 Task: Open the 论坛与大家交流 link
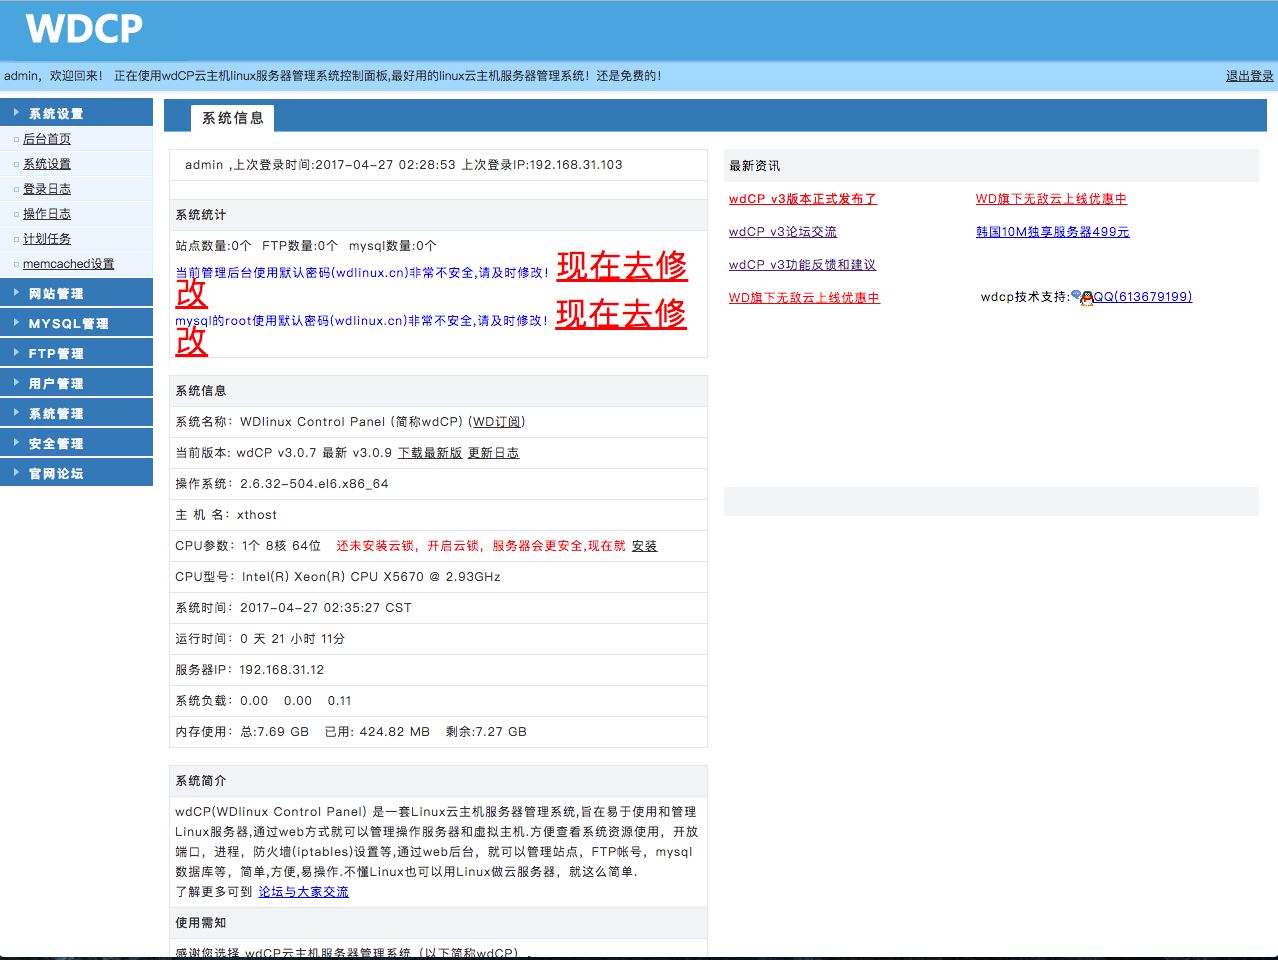(303, 892)
